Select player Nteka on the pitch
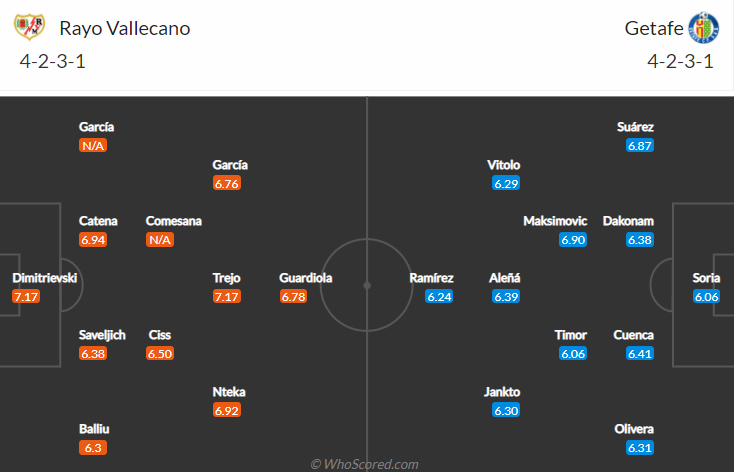 [x=229, y=392]
